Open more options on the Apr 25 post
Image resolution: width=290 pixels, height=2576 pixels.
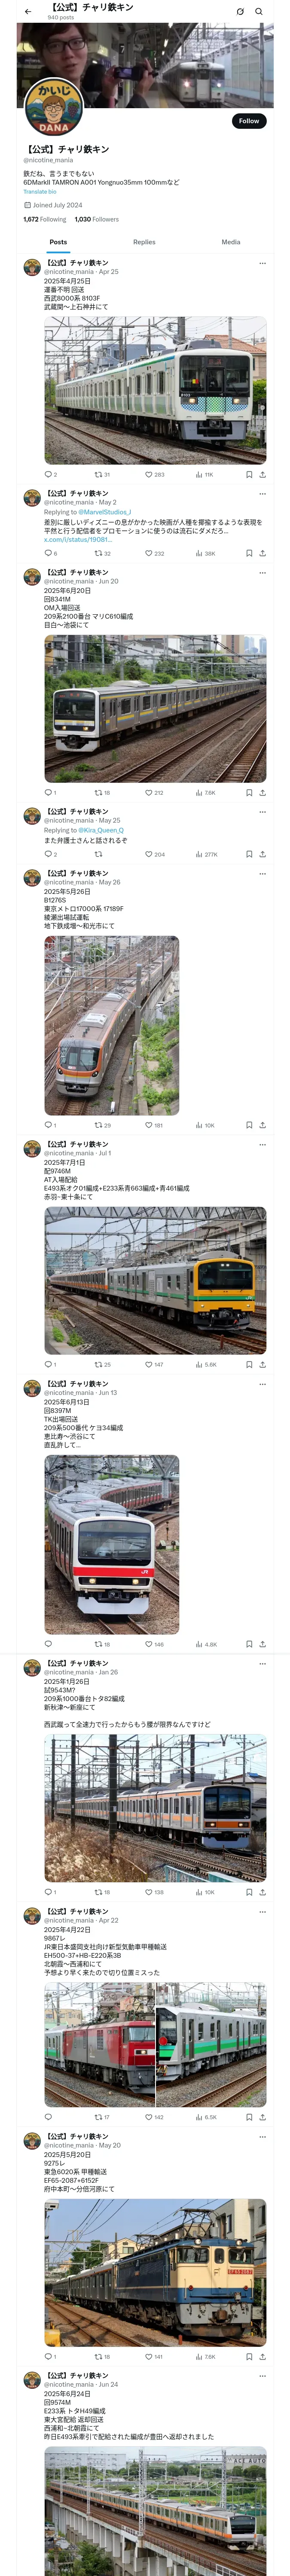(x=262, y=263)
